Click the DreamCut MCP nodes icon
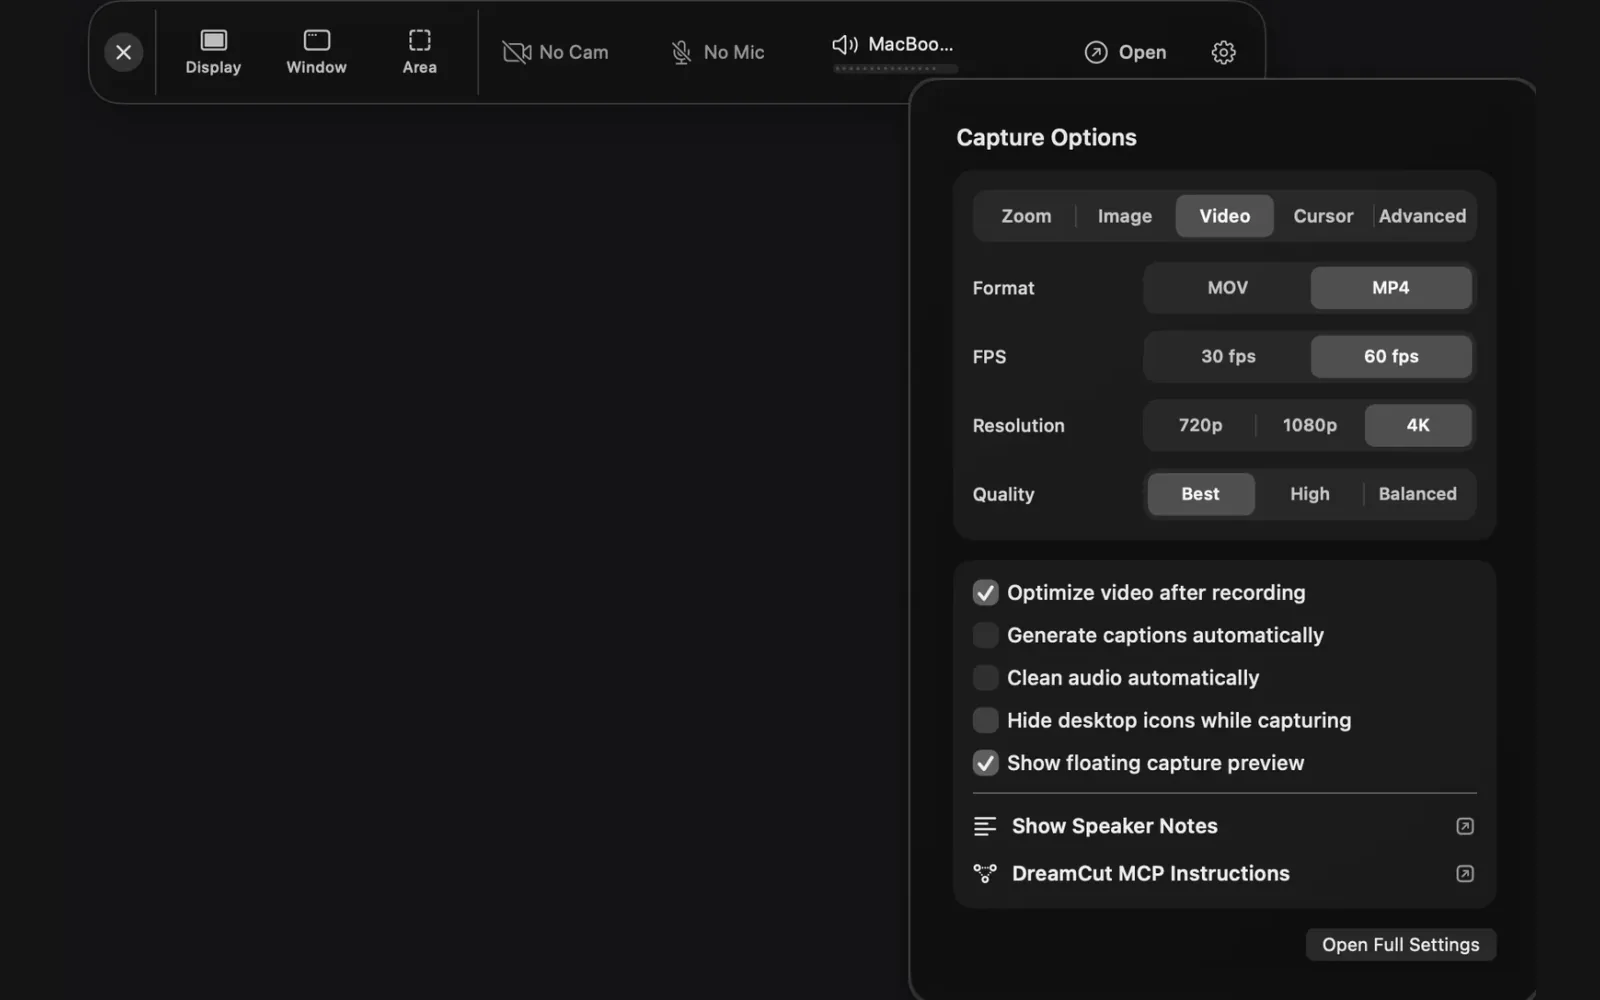The image size is (1600, 1000). pyautogui.click(x=985, y=874)
